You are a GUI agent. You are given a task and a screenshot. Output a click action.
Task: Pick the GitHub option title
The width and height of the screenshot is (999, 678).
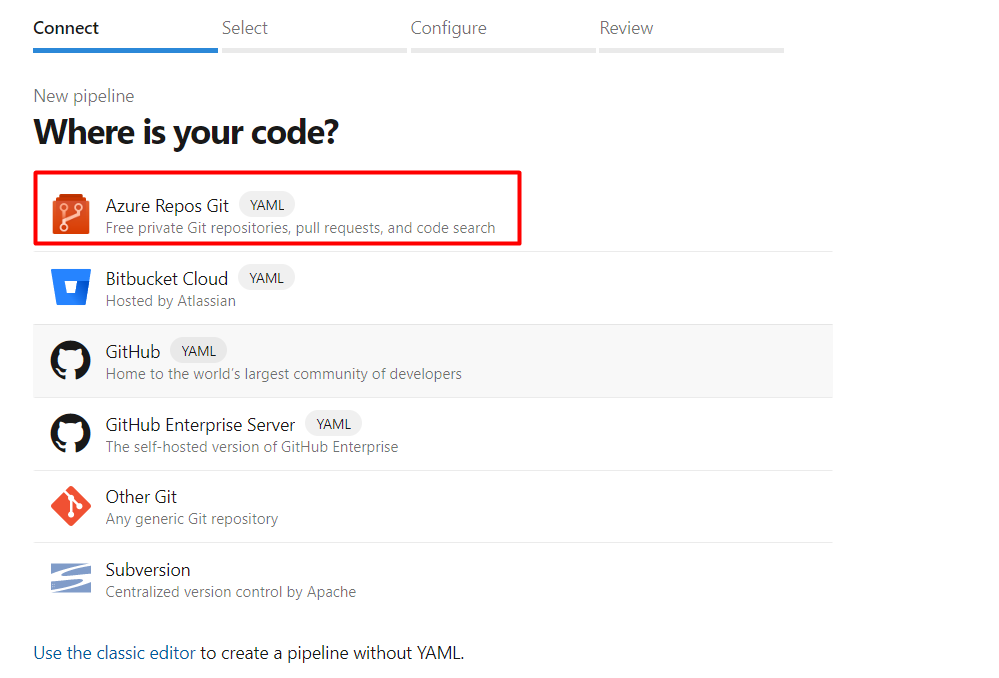[x=133, y=352]
